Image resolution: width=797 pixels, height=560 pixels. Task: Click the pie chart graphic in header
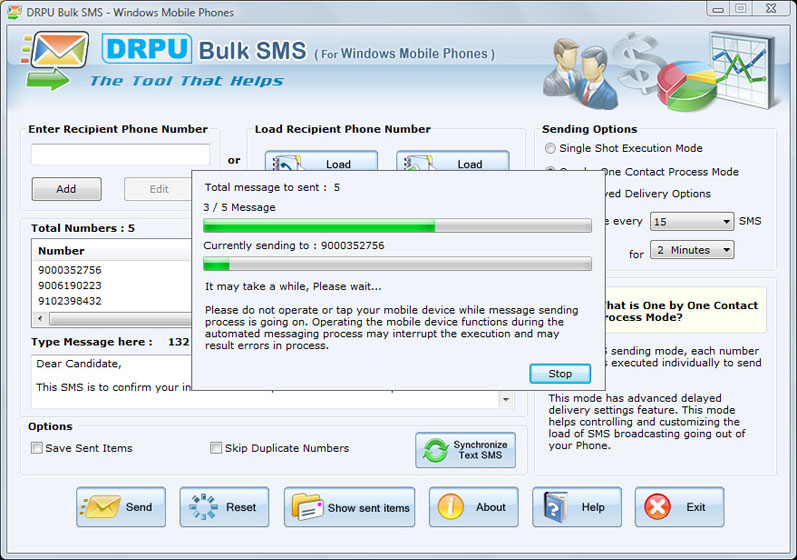pyautogui.click(x=686, y=86)
